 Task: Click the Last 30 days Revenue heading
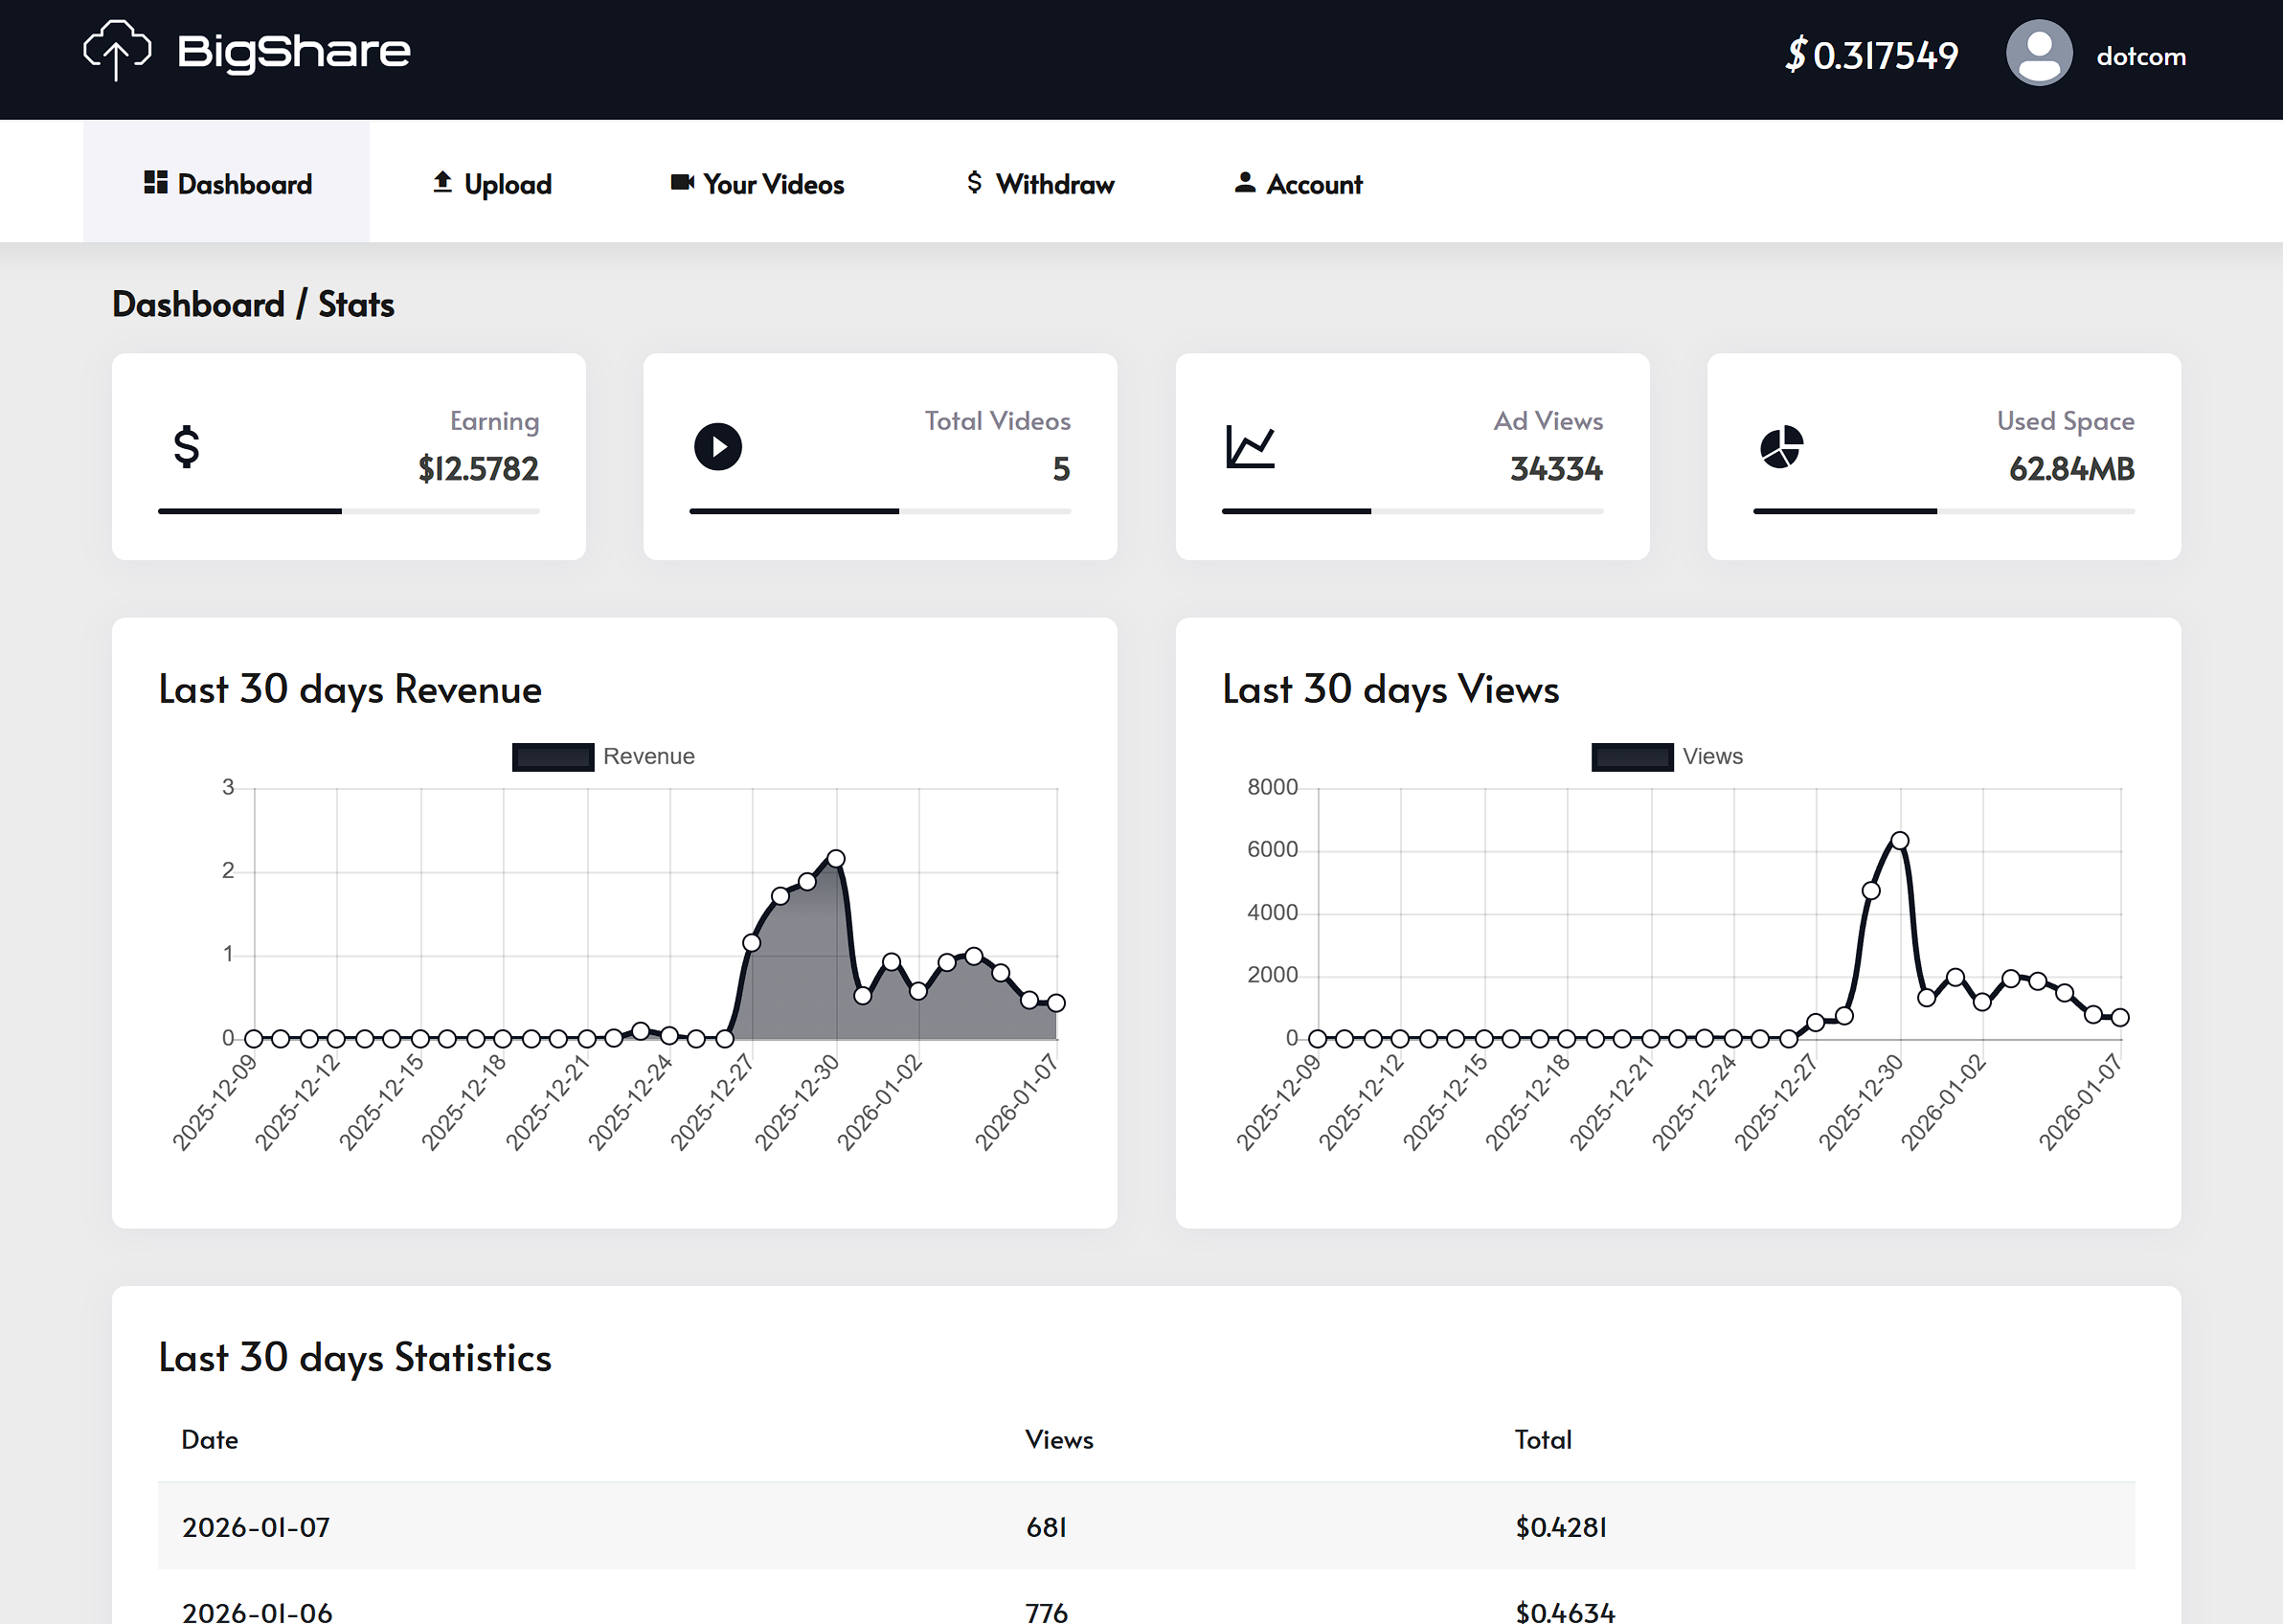pyautogui.click(x=350, y=690)
